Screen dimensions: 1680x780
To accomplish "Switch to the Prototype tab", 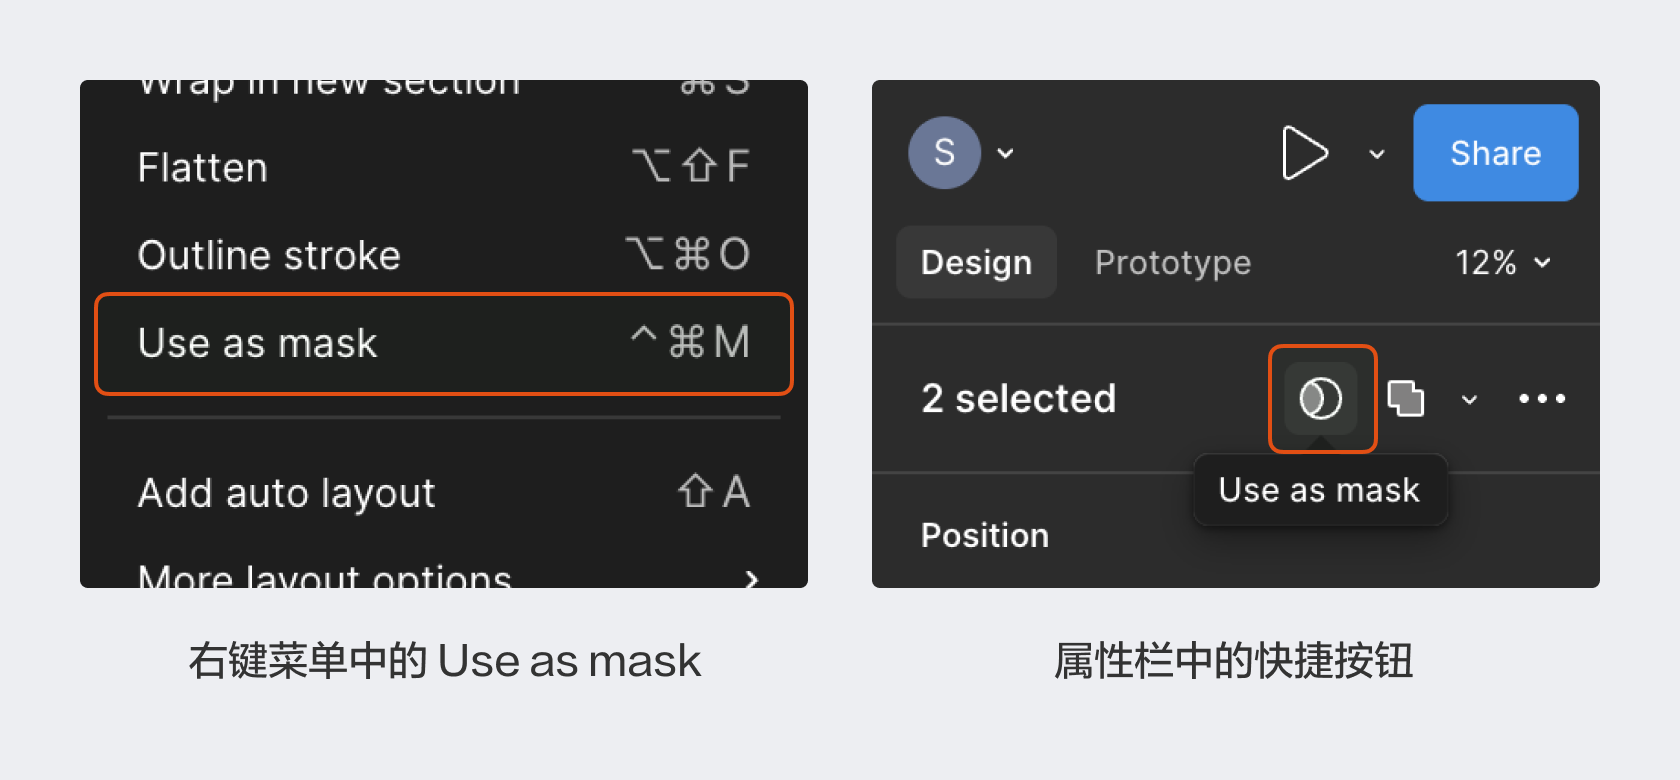I will pyautogui.click(x=1172, y=262).
